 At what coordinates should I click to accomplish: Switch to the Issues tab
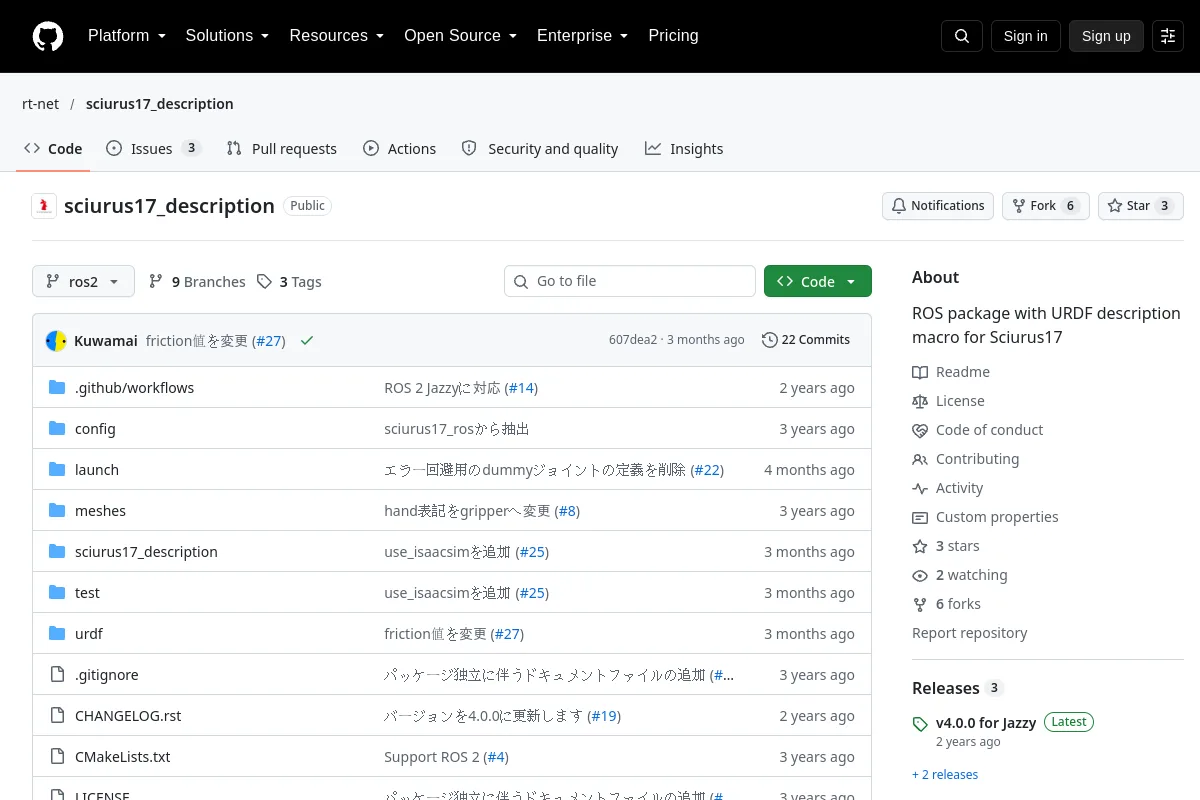tap(153, 149)
